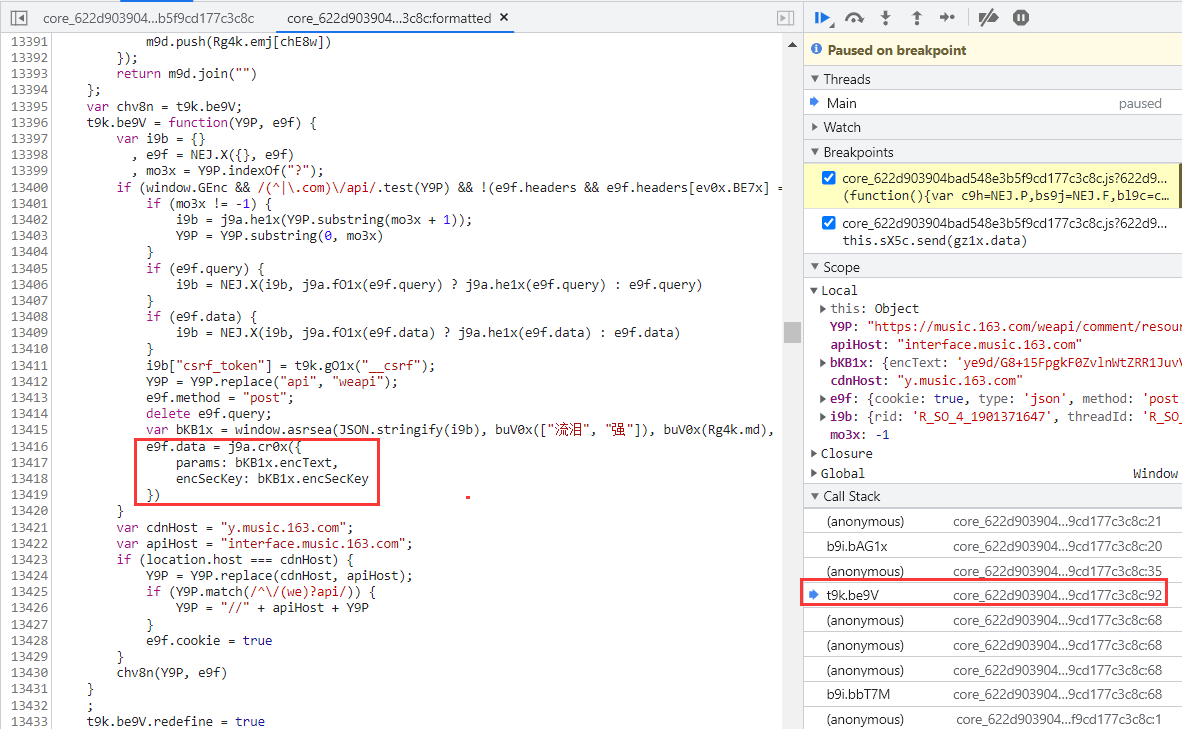Show the file navigator sidebar
This screenshot has width=1182, height=729.
click(x=18, y=18)
